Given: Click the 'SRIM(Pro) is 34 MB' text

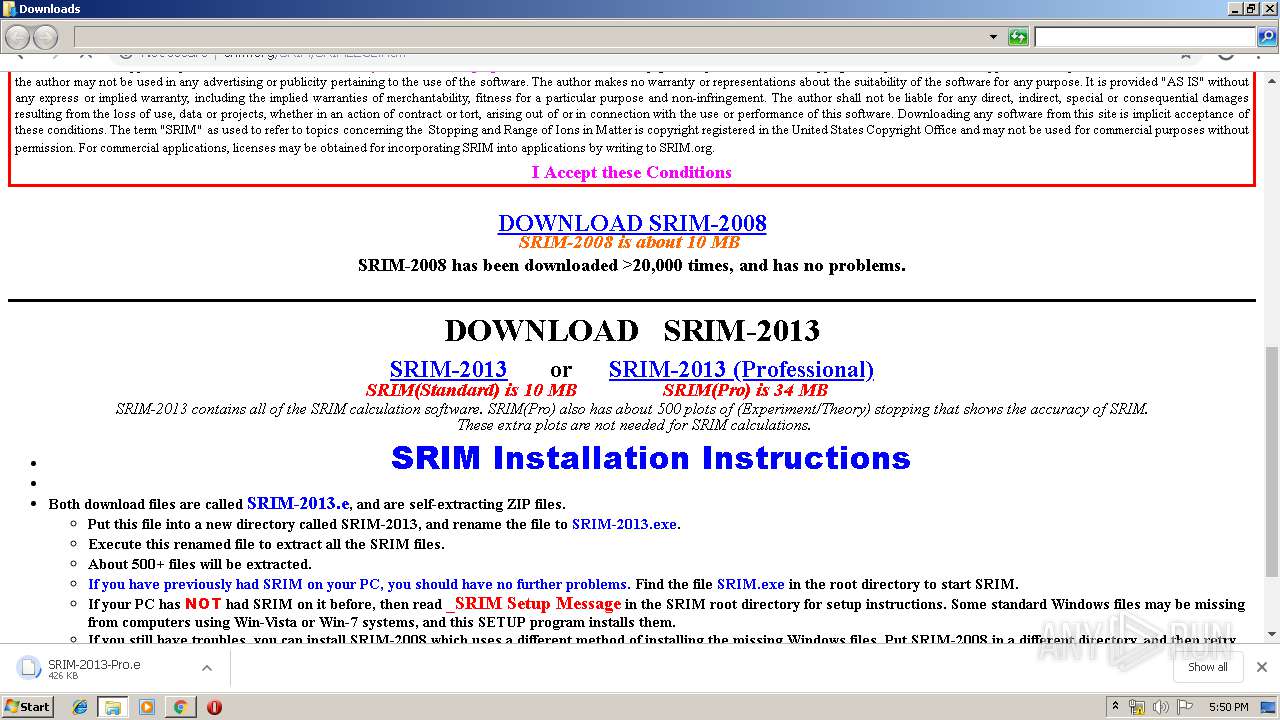Looking at the screenshot, I should [745, 390].
